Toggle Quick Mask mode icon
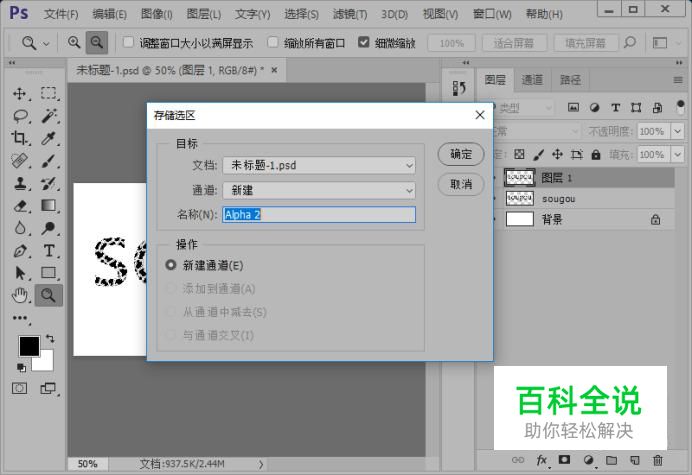Image resolution: width=692 pixels, height=475 pixels. click(x=19, y=388)
